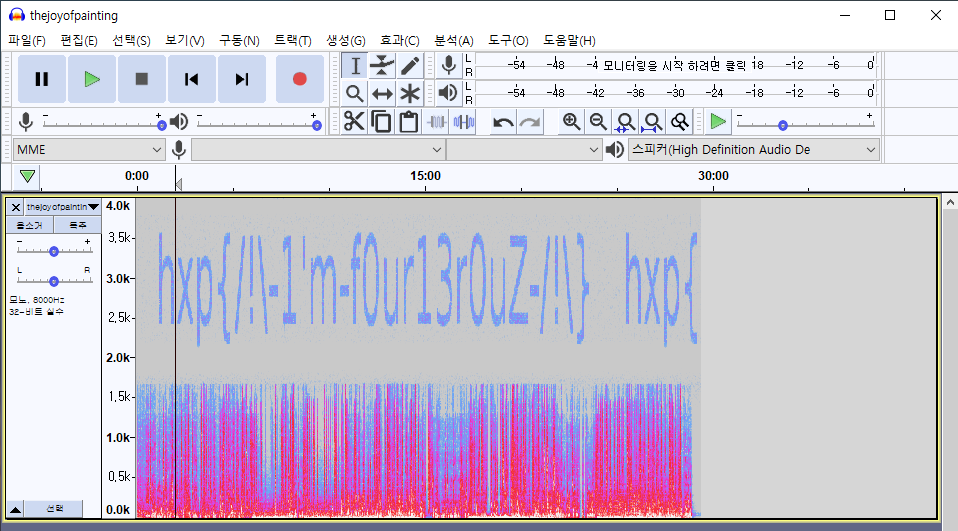Open the recording device dropdown
Viewport: 958px width, 531px height.
pos(318,150)
